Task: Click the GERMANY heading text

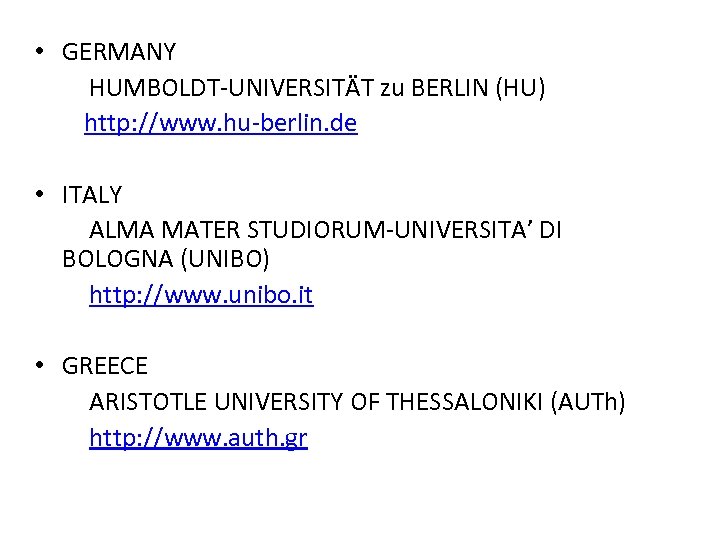Action: 119,52
